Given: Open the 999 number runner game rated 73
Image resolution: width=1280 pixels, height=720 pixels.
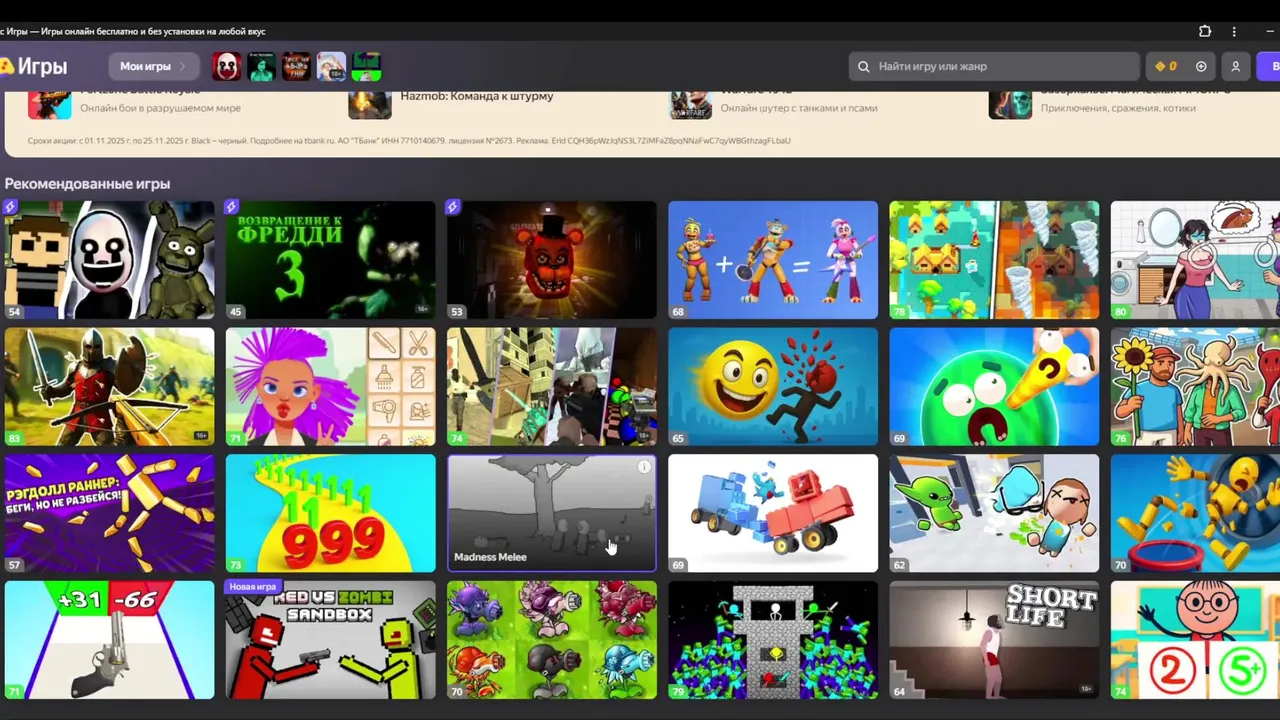Looking at the screenshot, I should point(330,513).
